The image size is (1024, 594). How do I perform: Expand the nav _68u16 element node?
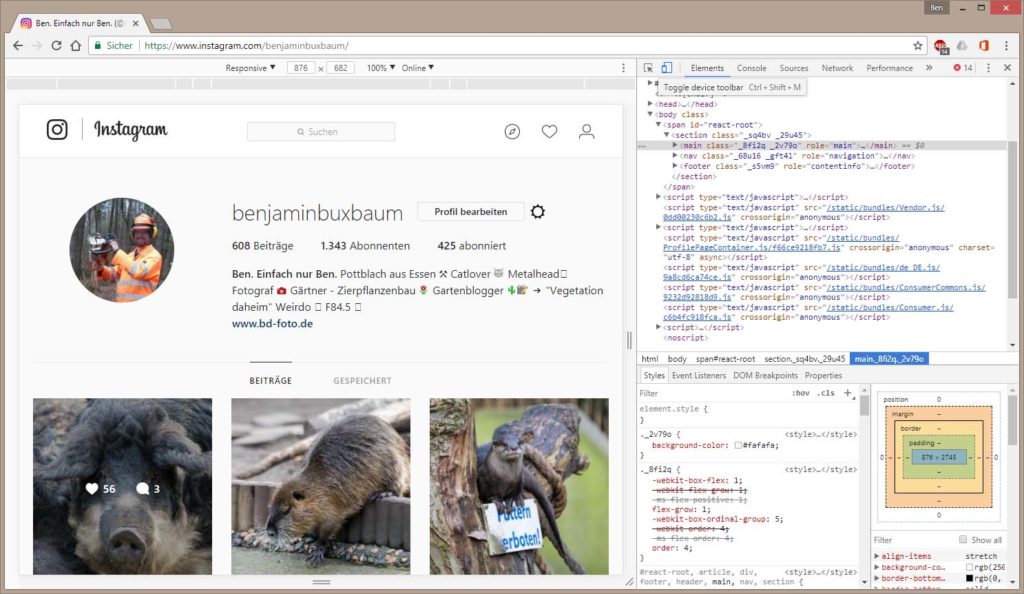tap(675, 156)
